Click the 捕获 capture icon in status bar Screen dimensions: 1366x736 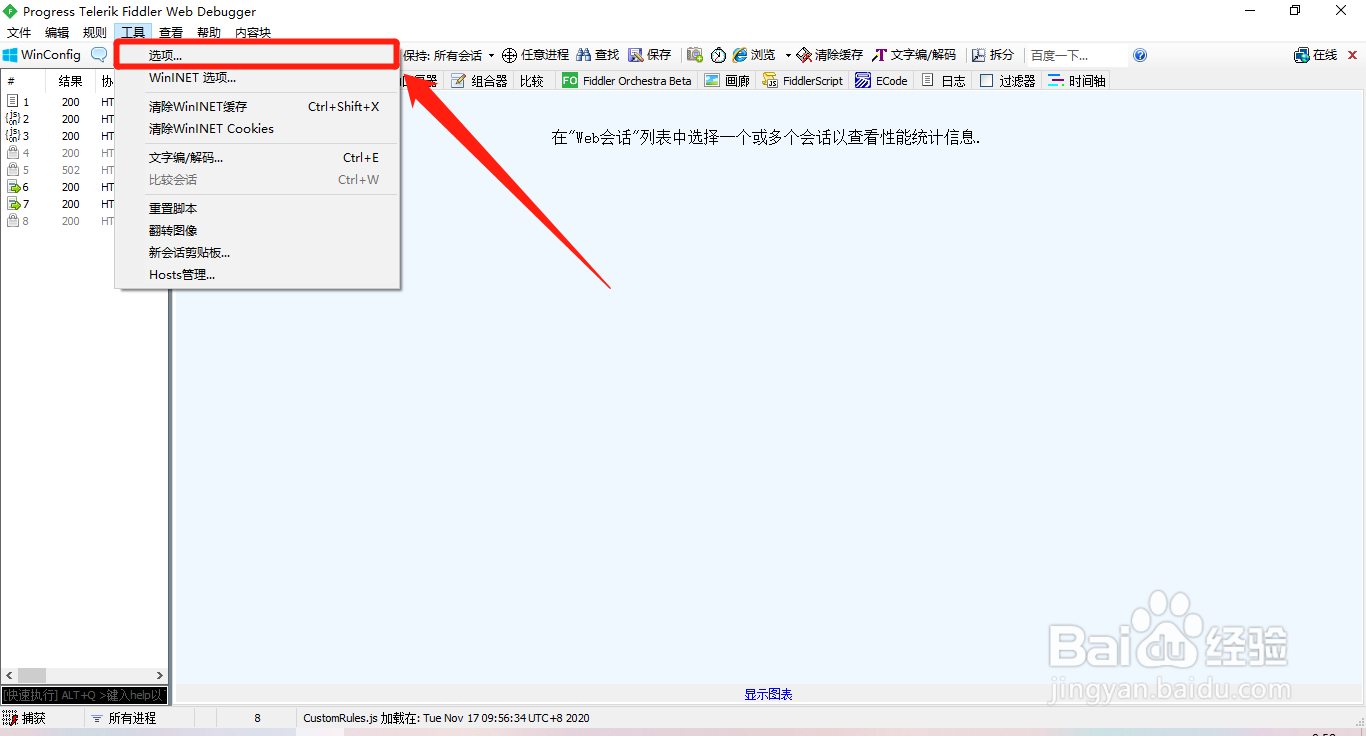point(10,718)
